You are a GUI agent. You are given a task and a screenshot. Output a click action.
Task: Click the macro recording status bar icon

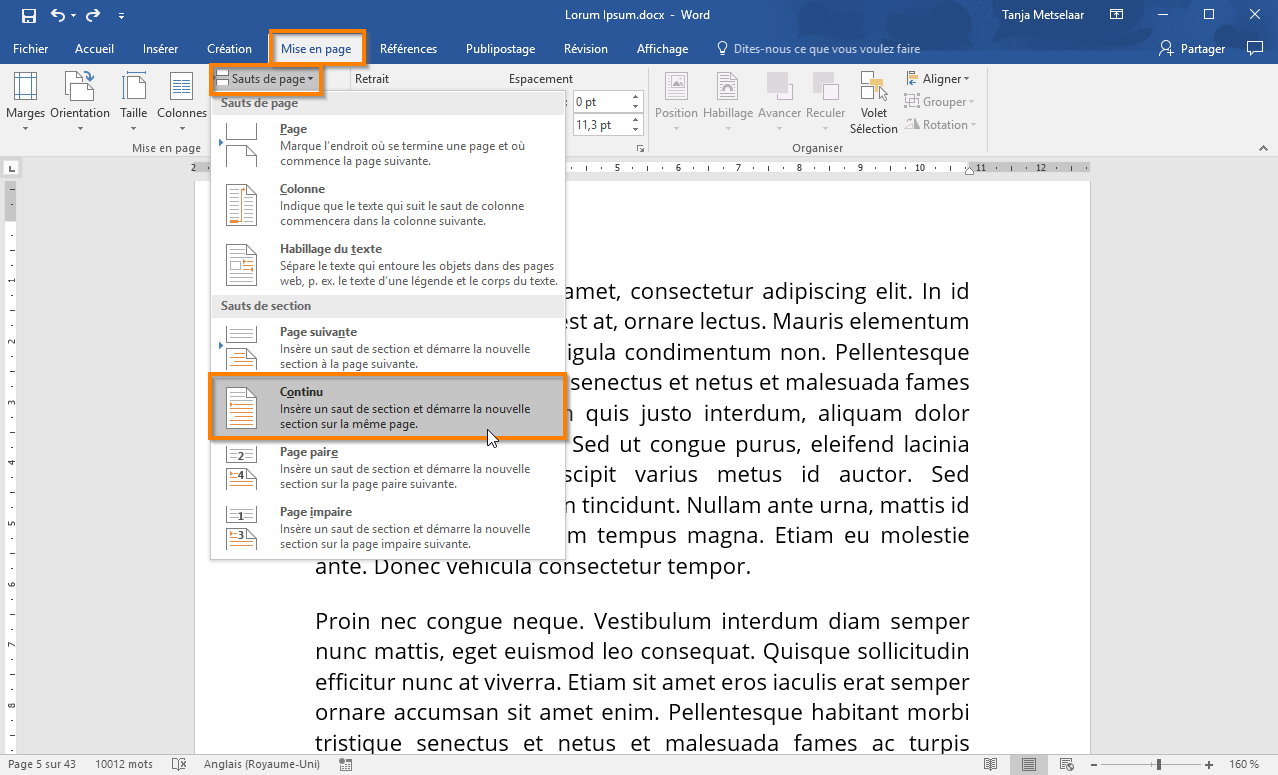(x=346, y=764)
